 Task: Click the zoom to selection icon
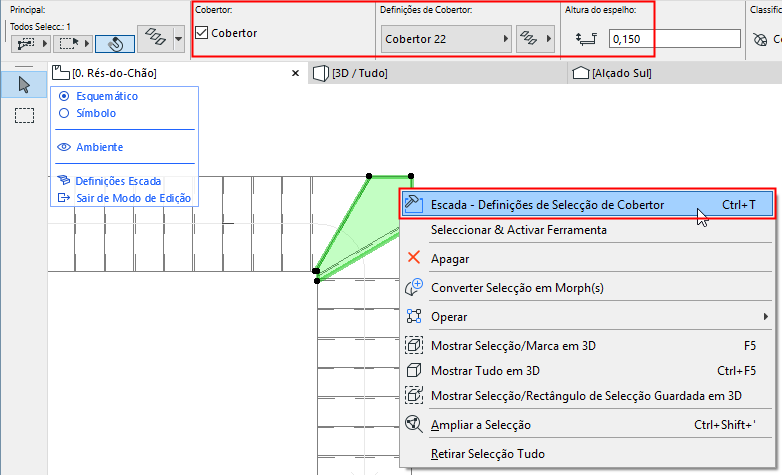413,425
